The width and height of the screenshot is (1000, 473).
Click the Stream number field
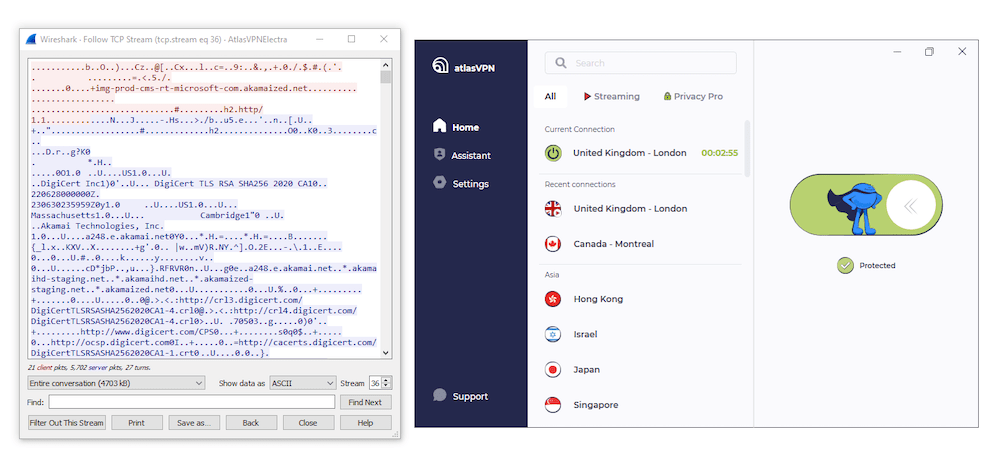375,383
